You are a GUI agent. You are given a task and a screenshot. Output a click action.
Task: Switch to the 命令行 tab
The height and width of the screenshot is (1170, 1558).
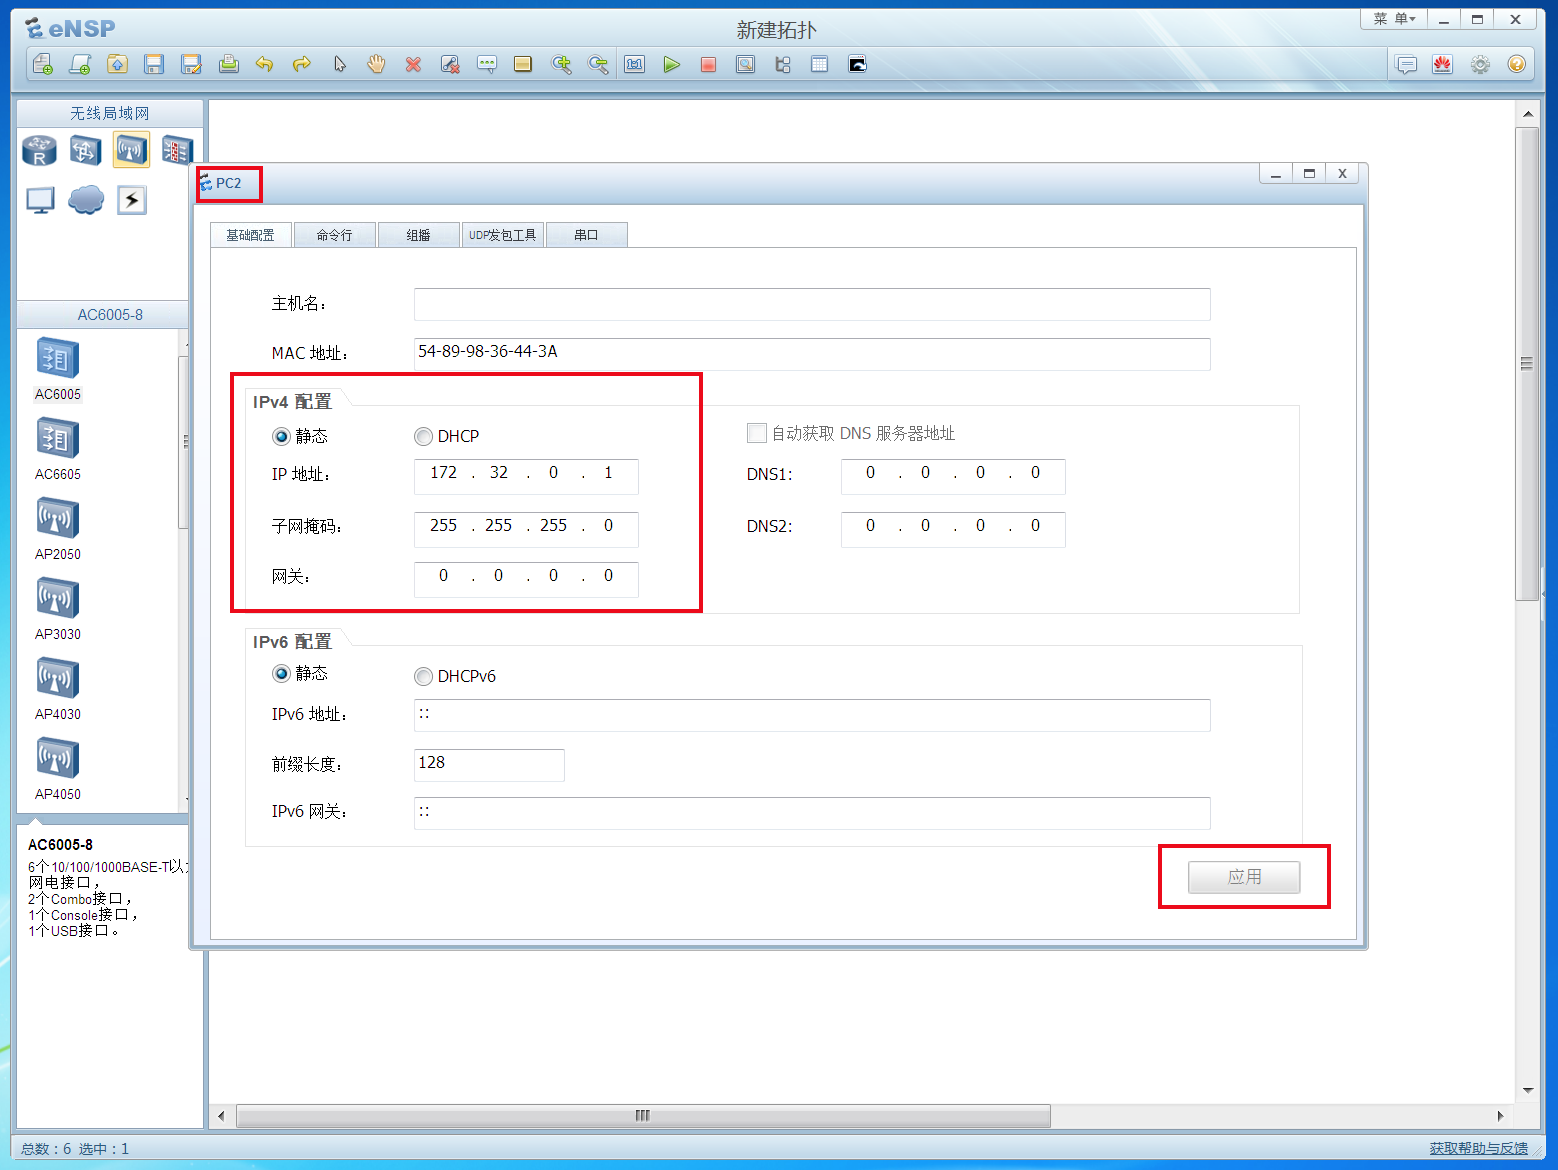tap(334, 235)
